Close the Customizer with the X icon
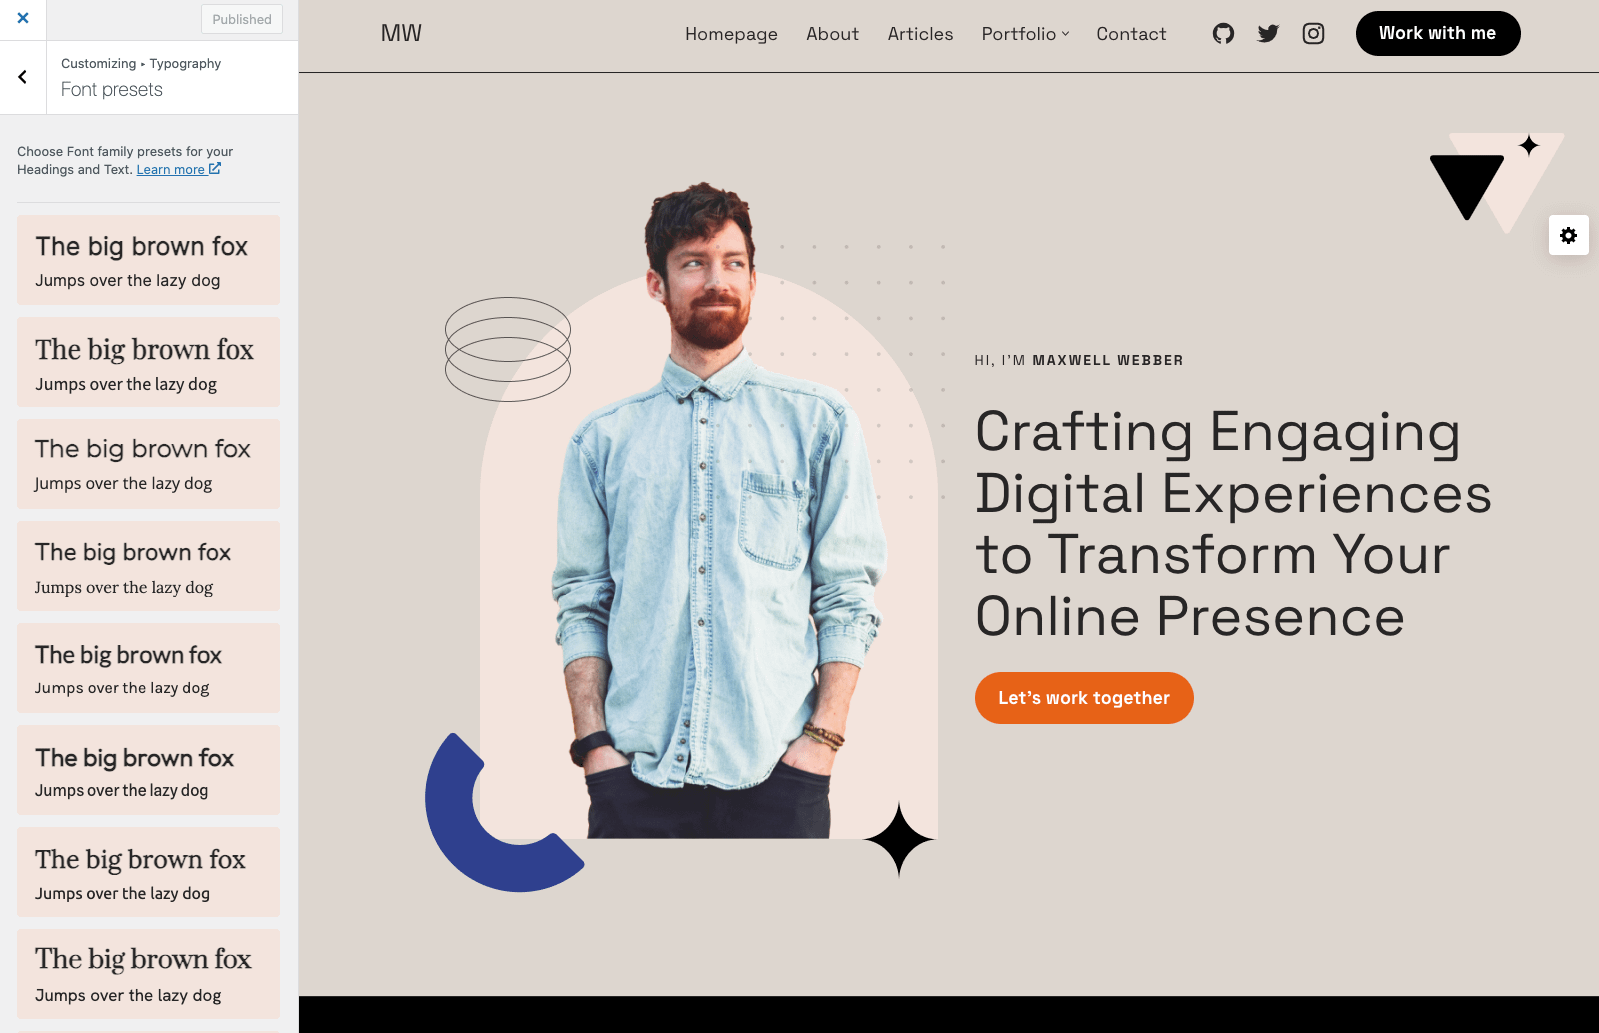Viewport: 1599px width, 1033px height. [x=23, y=18]
